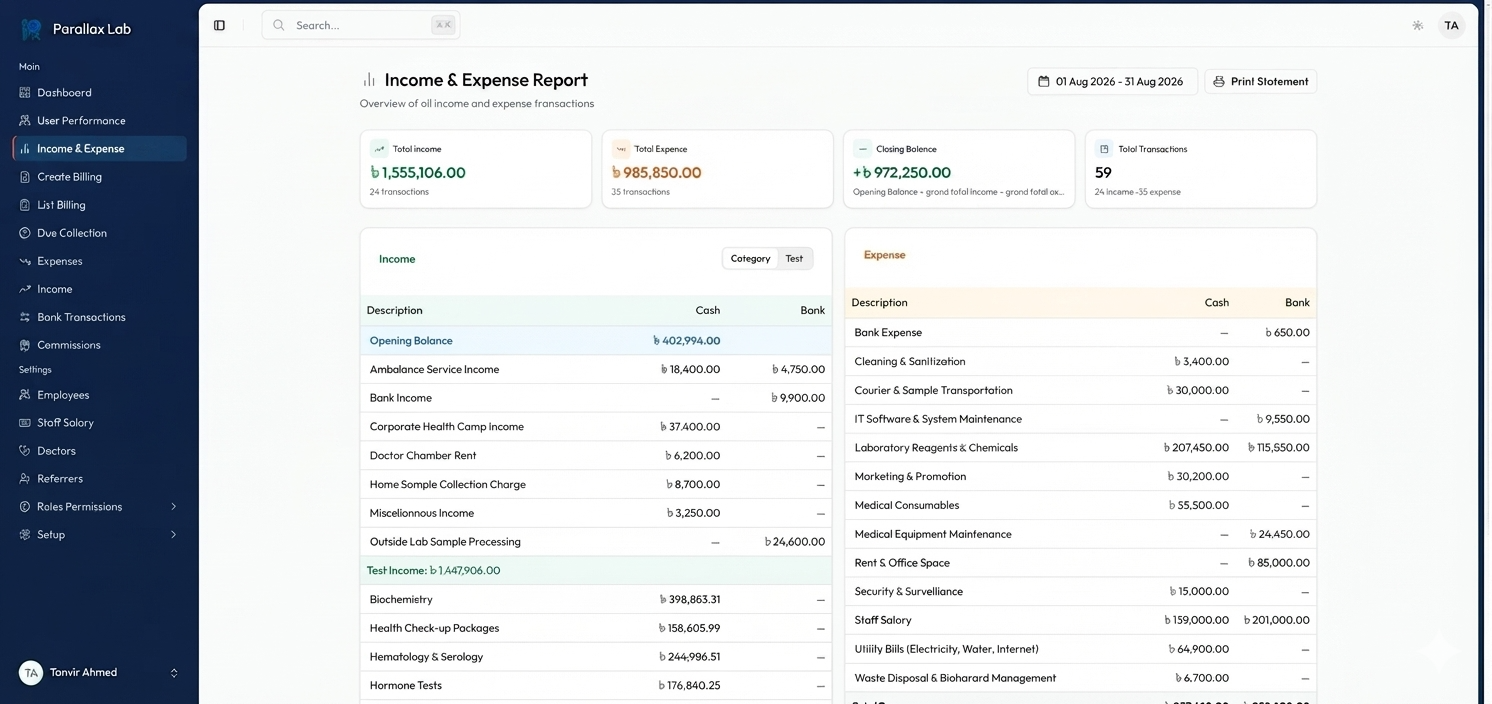1492x704 pixels.
Task: Switch theme using the sun icon
Action: click(x=1417, y=26)
